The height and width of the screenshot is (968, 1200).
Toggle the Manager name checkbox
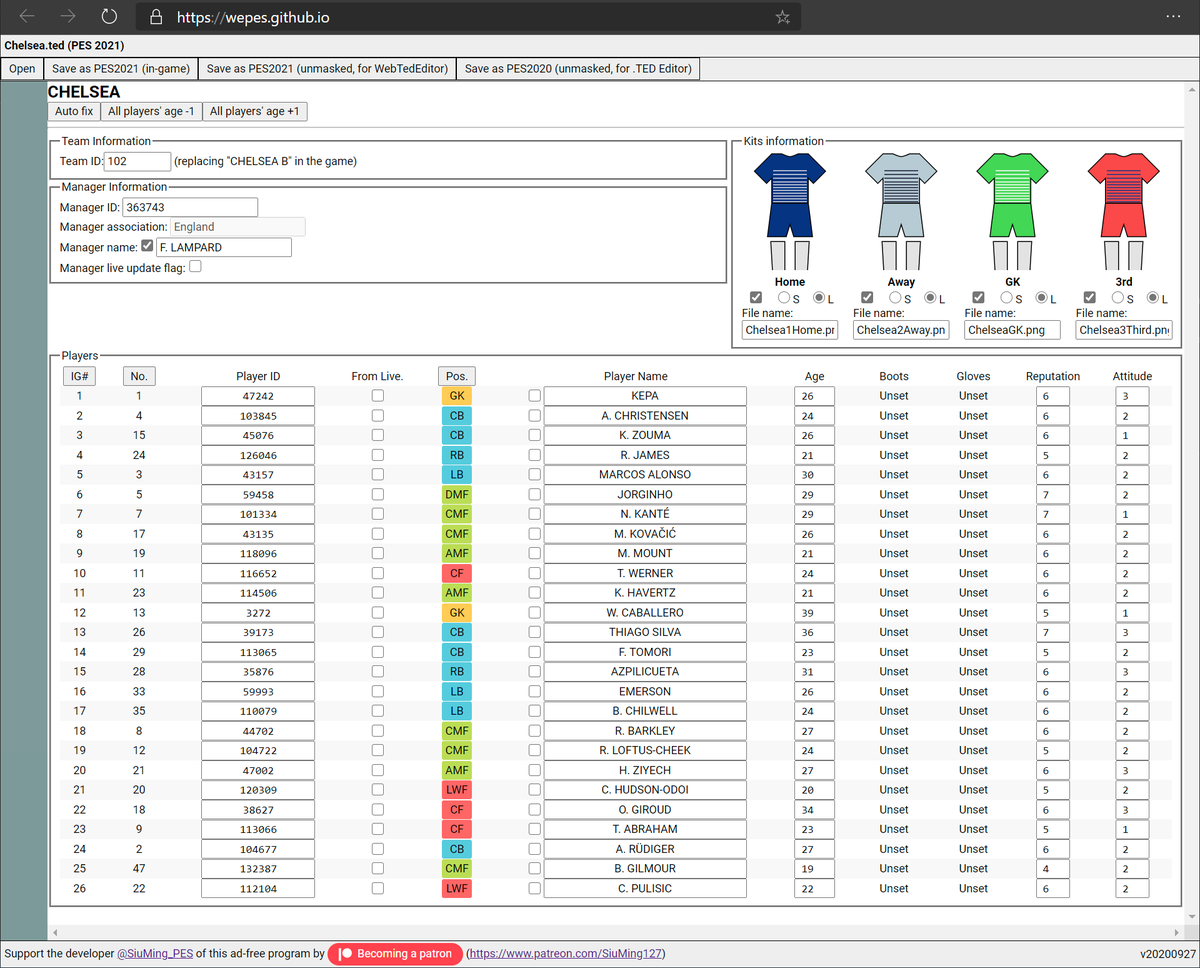pos(148,247)
